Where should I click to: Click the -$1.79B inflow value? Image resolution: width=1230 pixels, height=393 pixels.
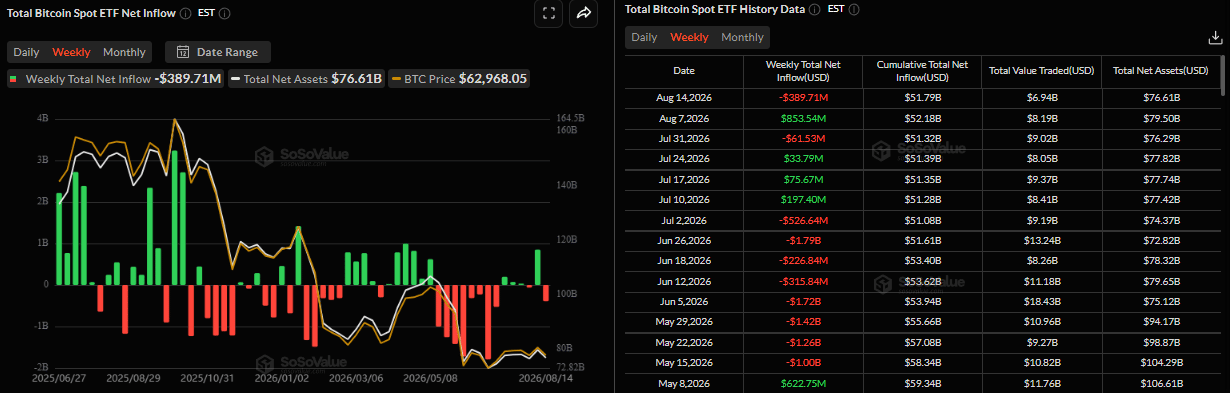pyautogui.click(x=802, y=240)
